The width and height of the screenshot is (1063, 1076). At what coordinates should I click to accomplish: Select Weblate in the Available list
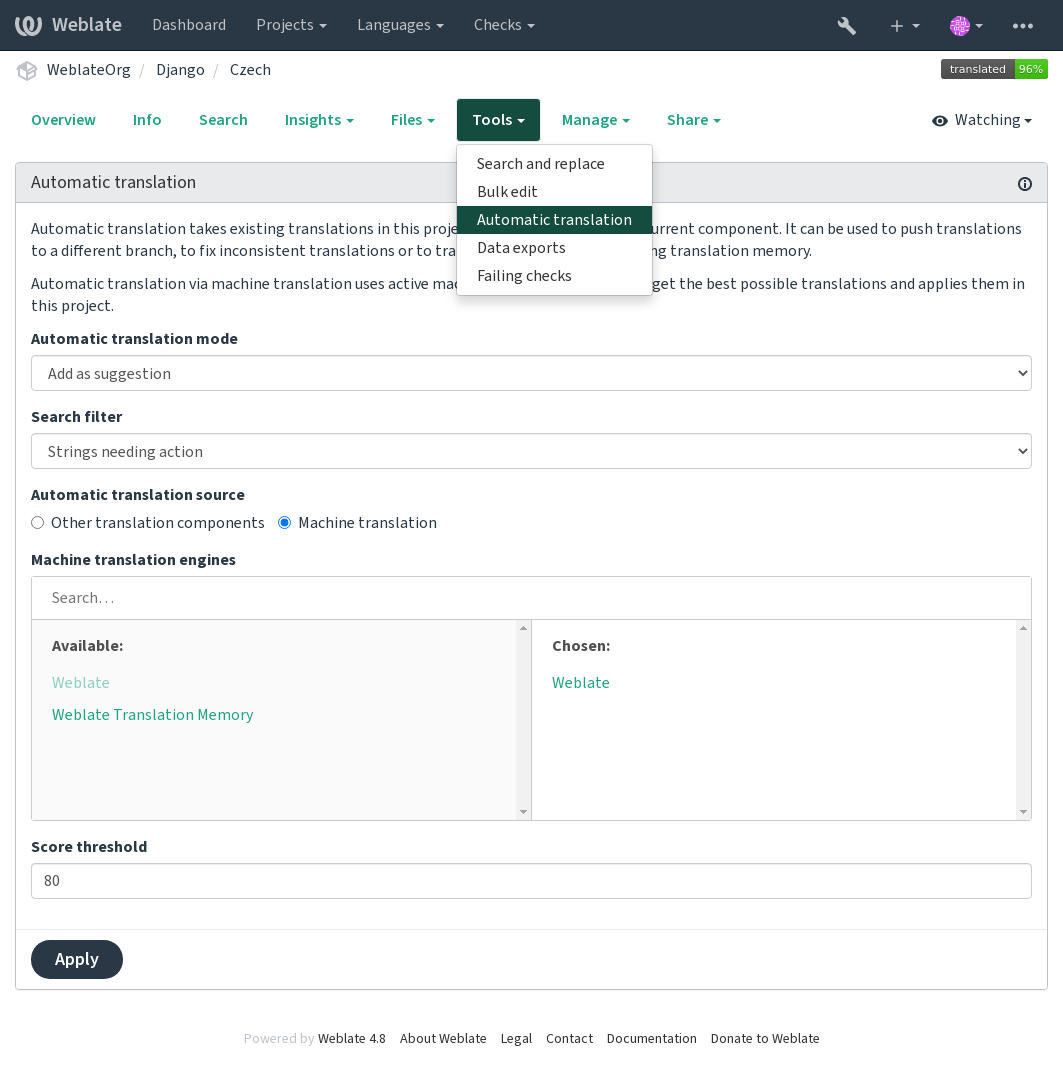(x=81, y=683)
